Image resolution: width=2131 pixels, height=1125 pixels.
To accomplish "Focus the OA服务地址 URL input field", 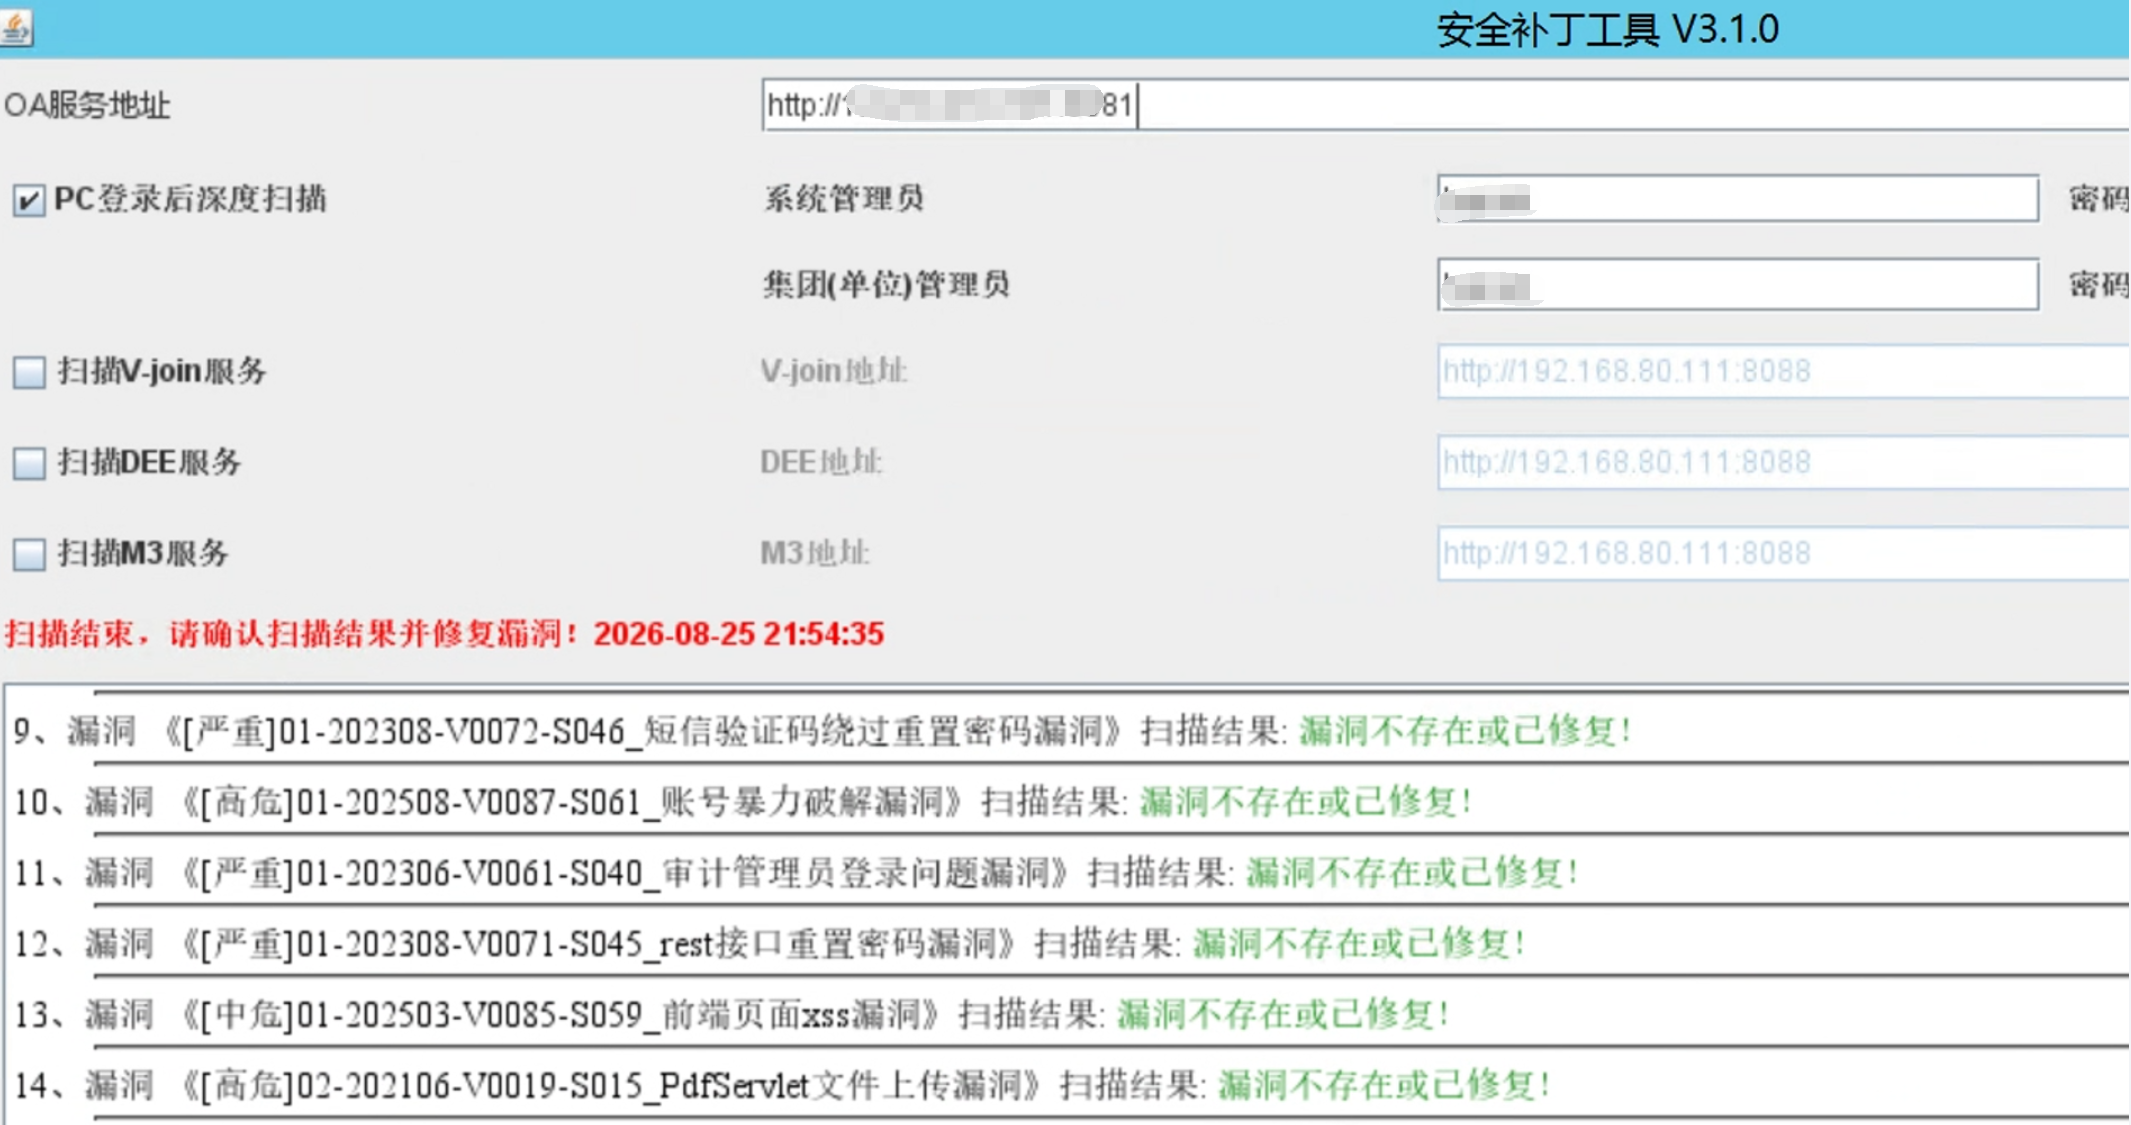I will tap(1445, 104).
